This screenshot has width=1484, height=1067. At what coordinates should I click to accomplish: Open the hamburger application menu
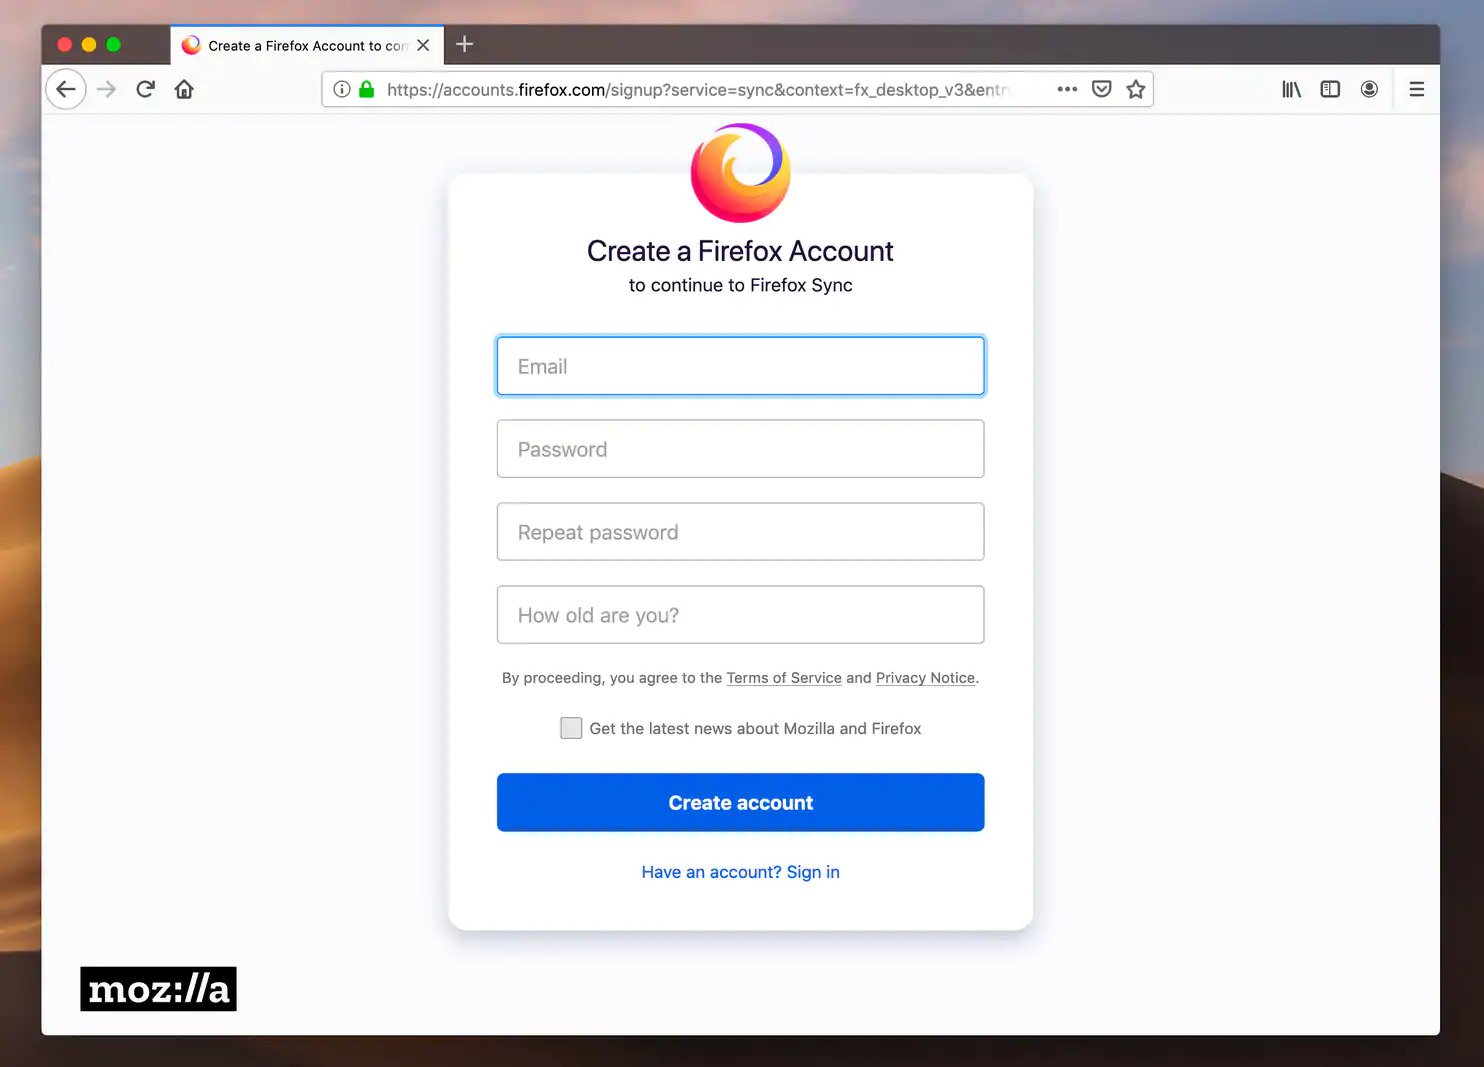[x=1416, y=89]
